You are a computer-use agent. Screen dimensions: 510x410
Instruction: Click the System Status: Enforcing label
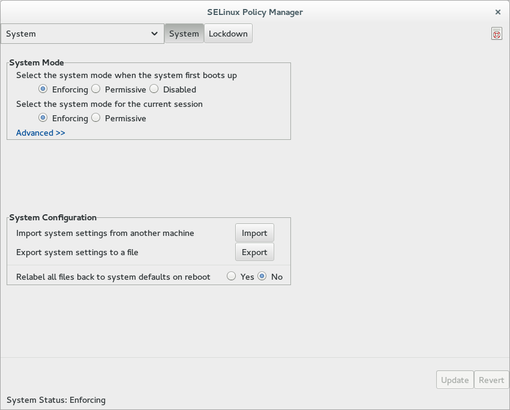56,400
